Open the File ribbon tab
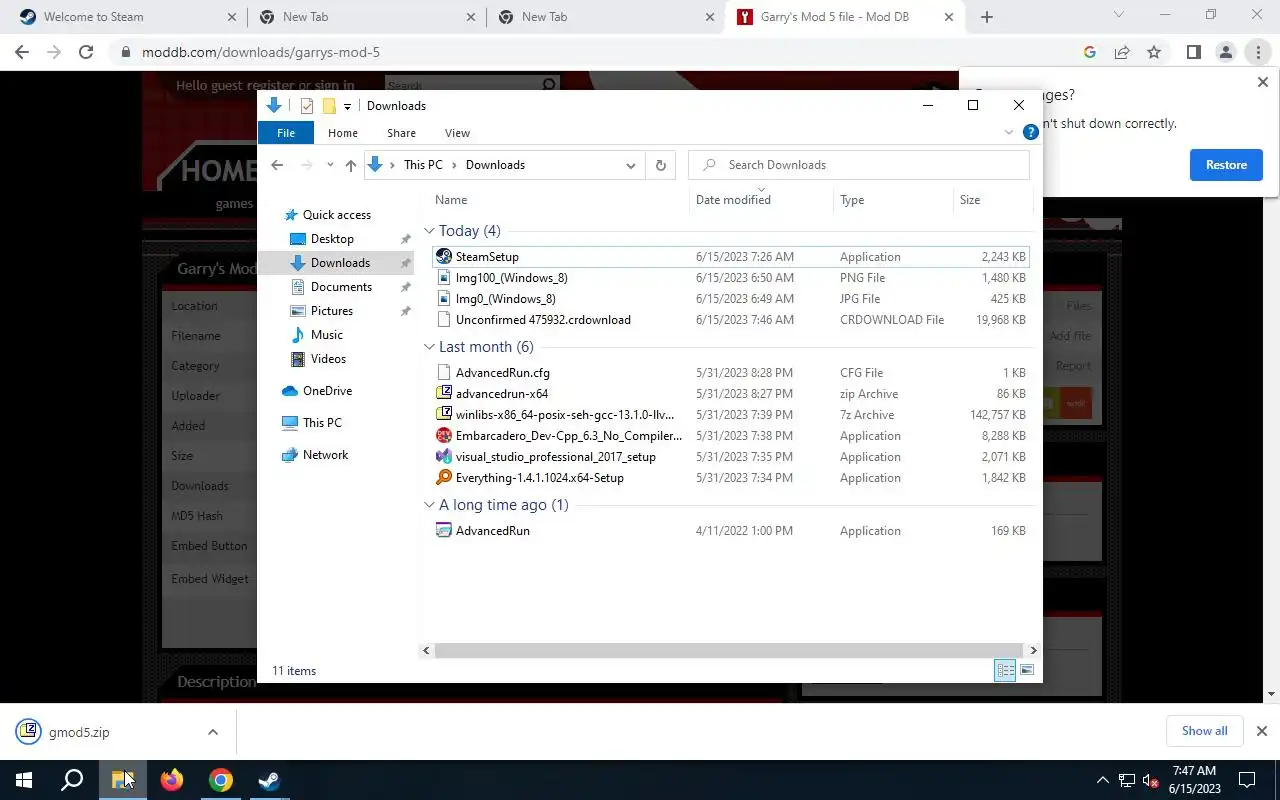Screen dimensions: 1280x800 click(x=286, y=133)
